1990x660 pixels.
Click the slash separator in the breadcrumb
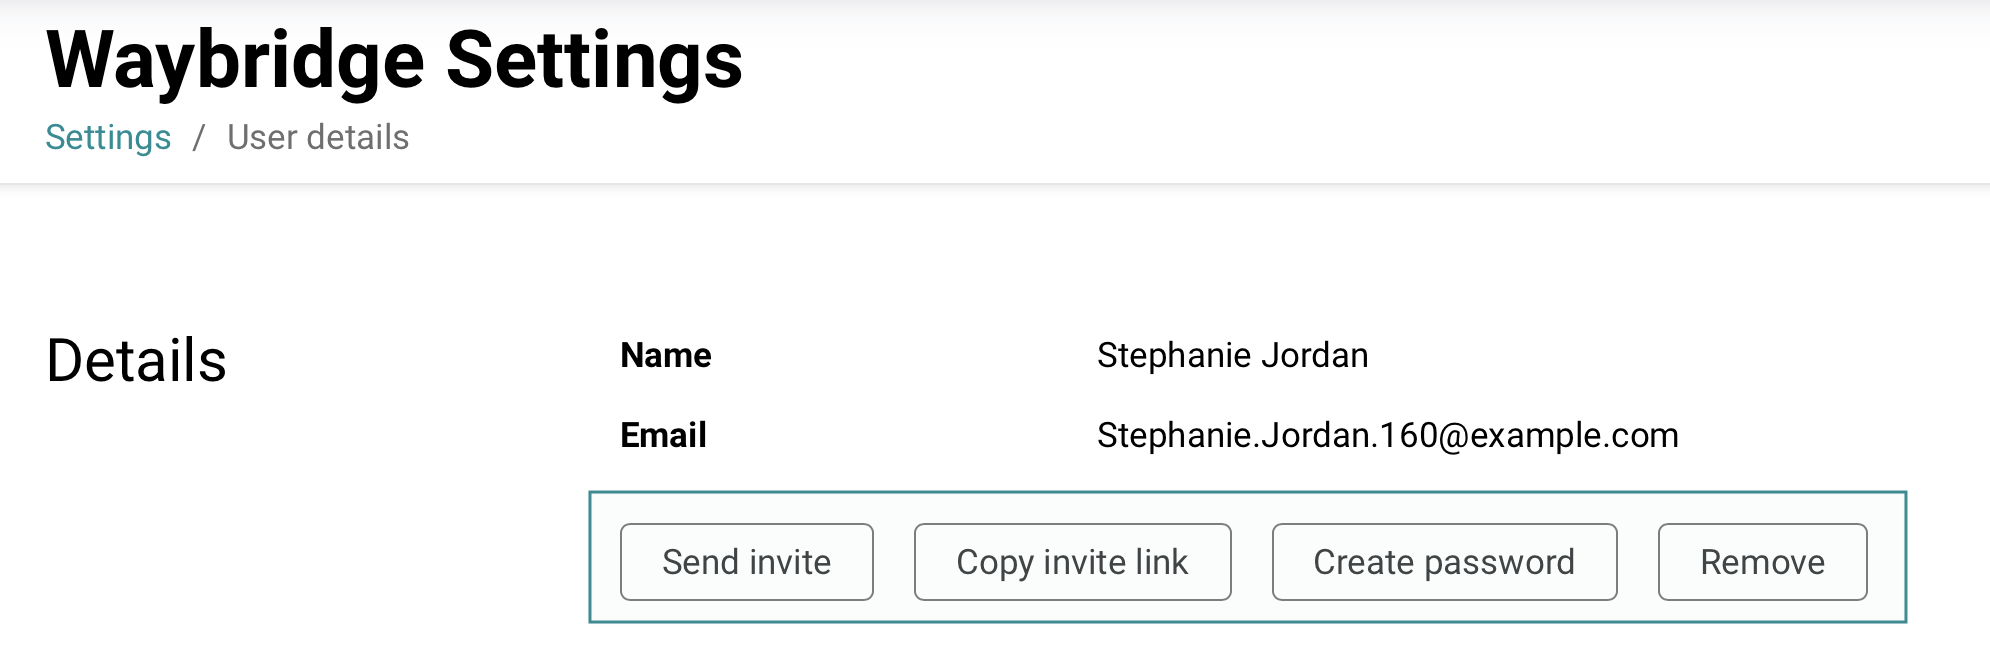tap(199, 137)
